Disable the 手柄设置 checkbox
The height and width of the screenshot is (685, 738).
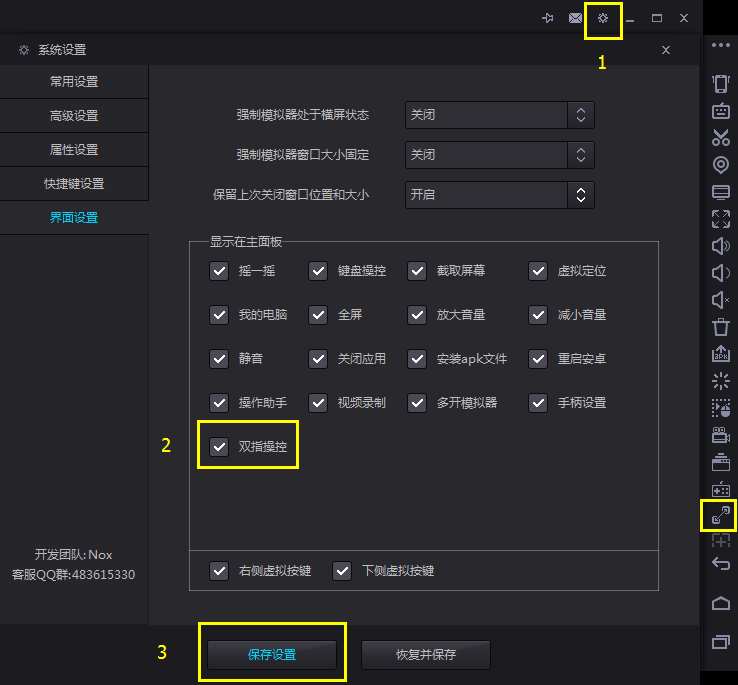[538, 403]
